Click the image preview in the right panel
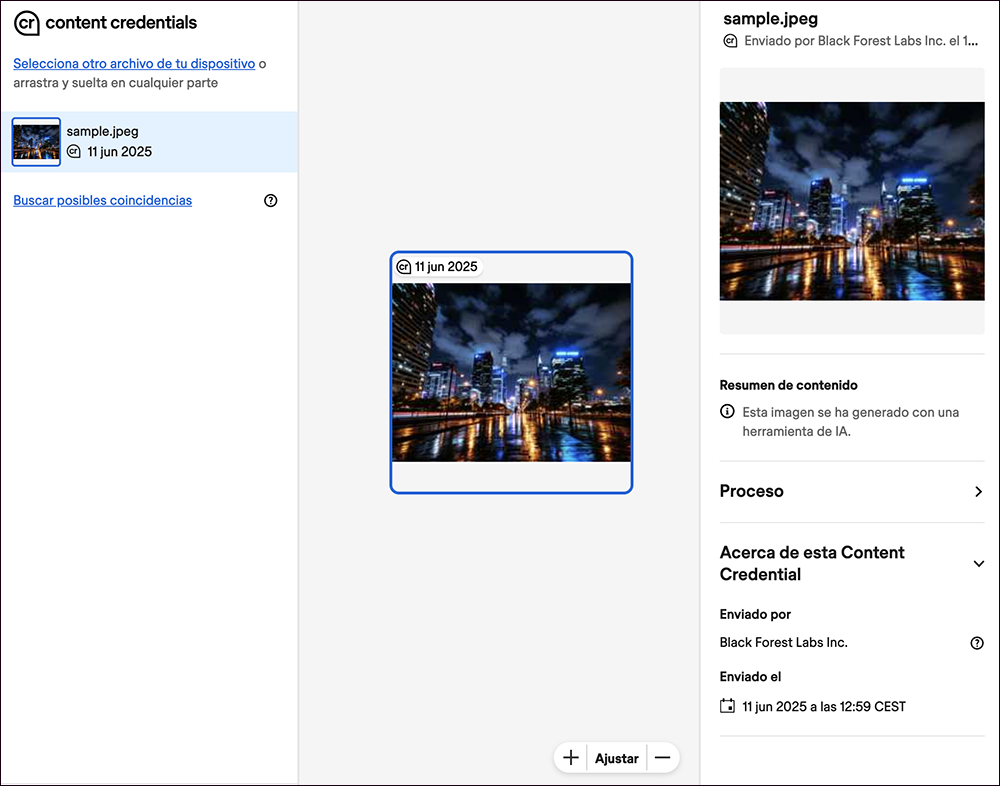Viewport: 1000px width, 786px height. 852,201
